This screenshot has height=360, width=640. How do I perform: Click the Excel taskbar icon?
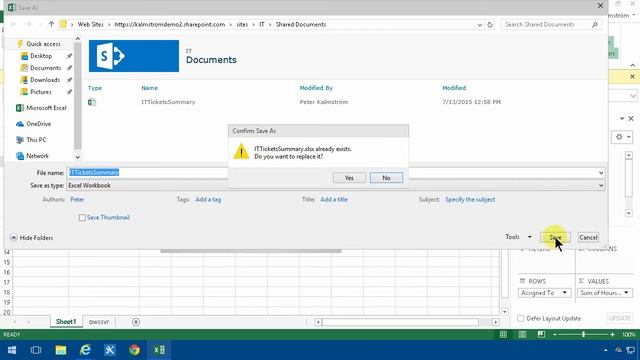[x=159, y=350]
